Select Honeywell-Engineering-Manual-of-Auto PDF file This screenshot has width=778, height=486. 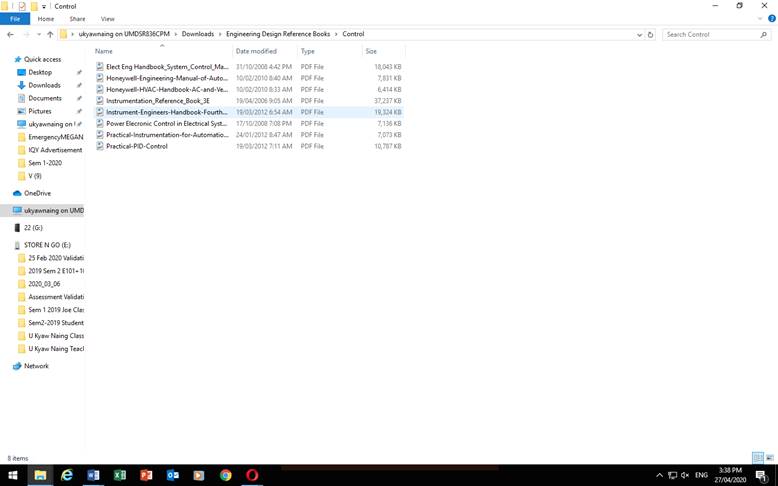pyautogui.click(x=248, y=78)
